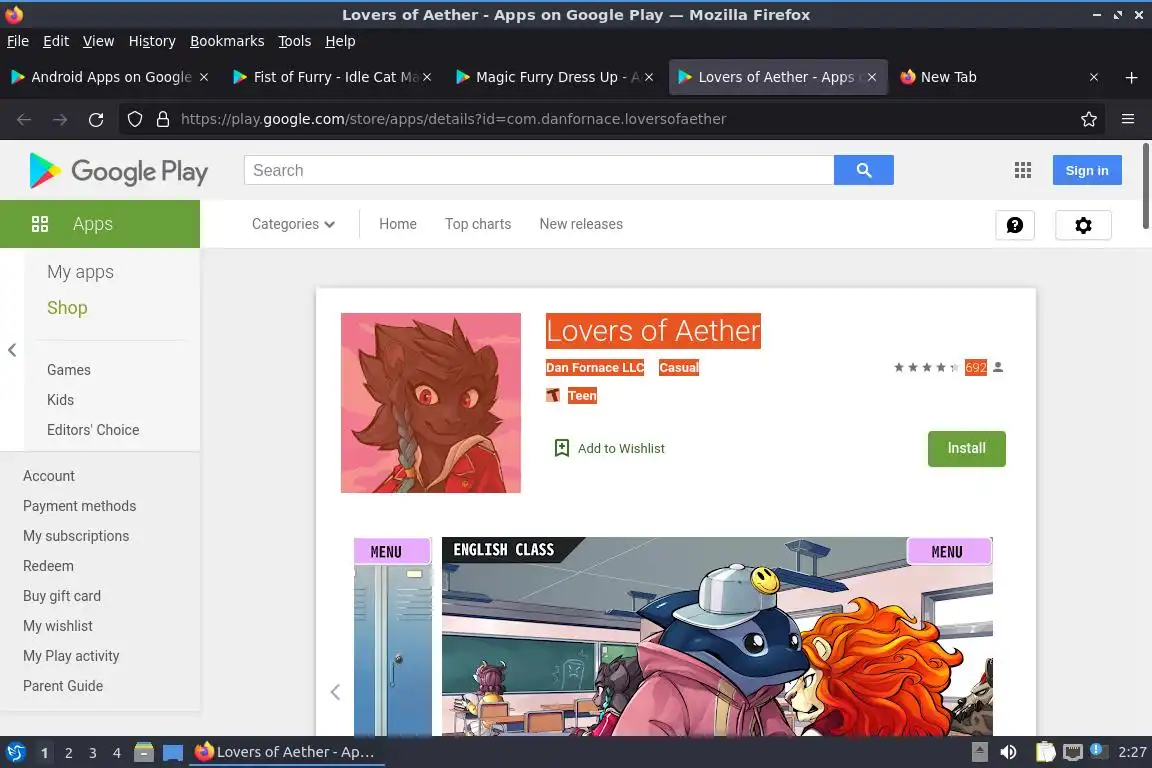Viewport: 1152px width, 768px height.
Task: Open the help question mark icon
Action: [x=1015, y=225]
